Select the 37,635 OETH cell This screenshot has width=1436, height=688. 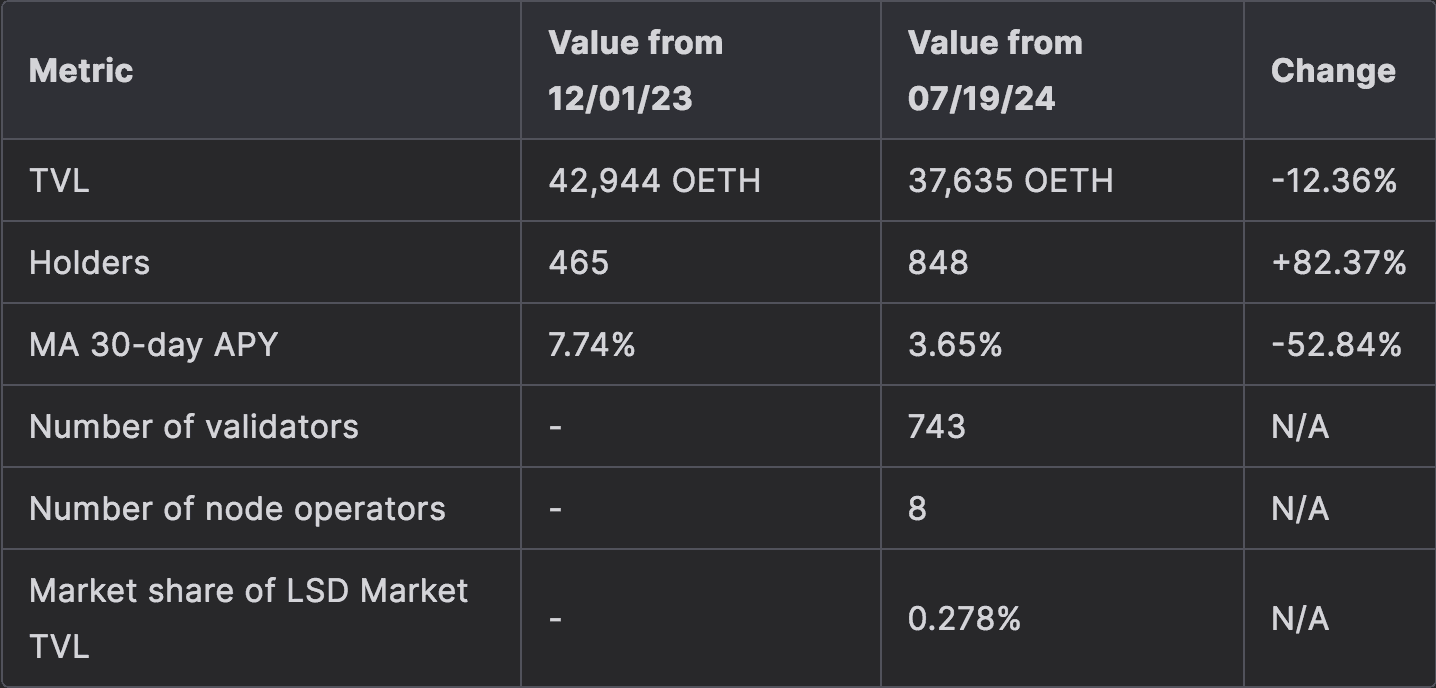(1010, 181)
